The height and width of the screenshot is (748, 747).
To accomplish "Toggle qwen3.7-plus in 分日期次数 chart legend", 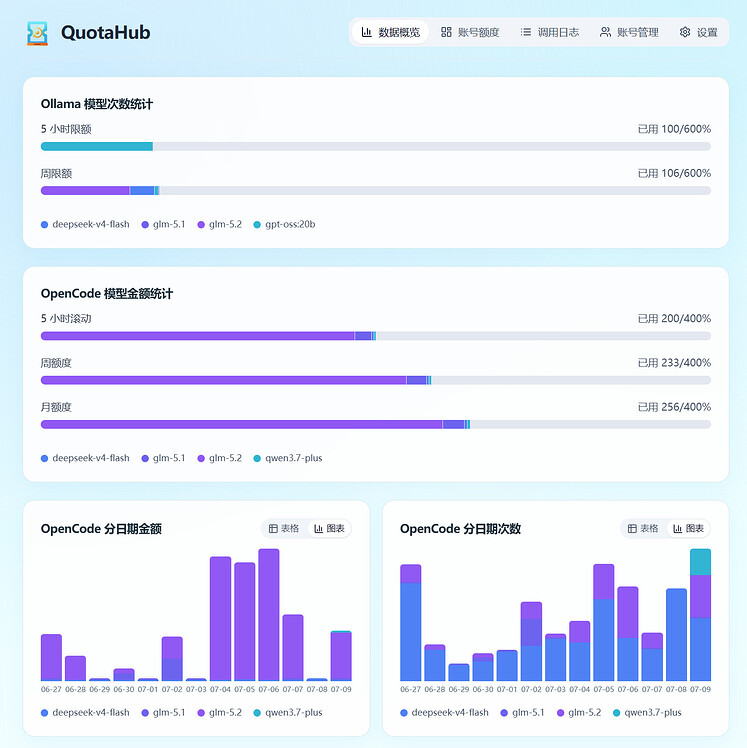I will click(x=647, y=713).
